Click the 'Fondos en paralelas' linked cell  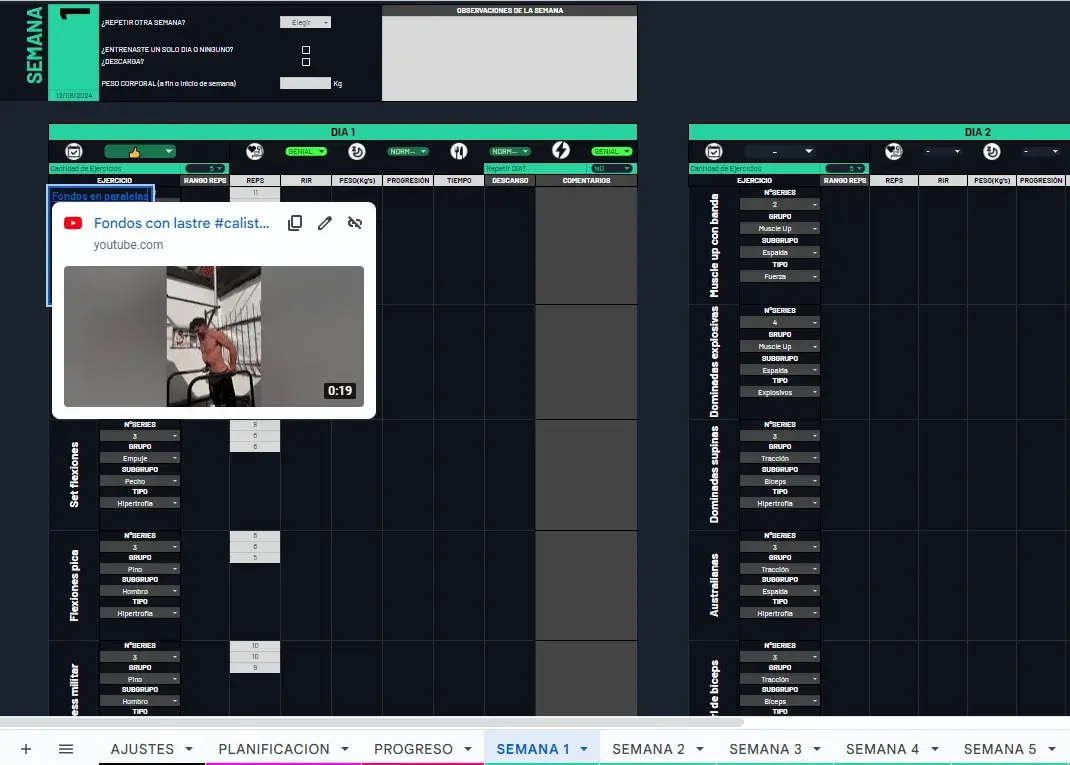[x=100, y=196]
